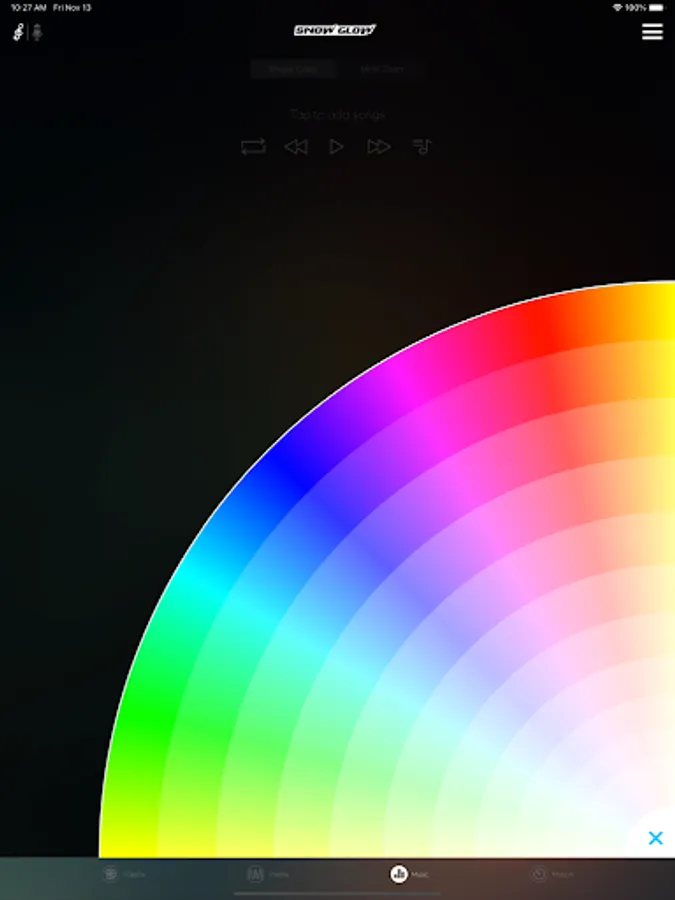Screen dimensions: 675x900
Task: Tap the 10:27 AM clock text
Action: click(x=28, y=7)
